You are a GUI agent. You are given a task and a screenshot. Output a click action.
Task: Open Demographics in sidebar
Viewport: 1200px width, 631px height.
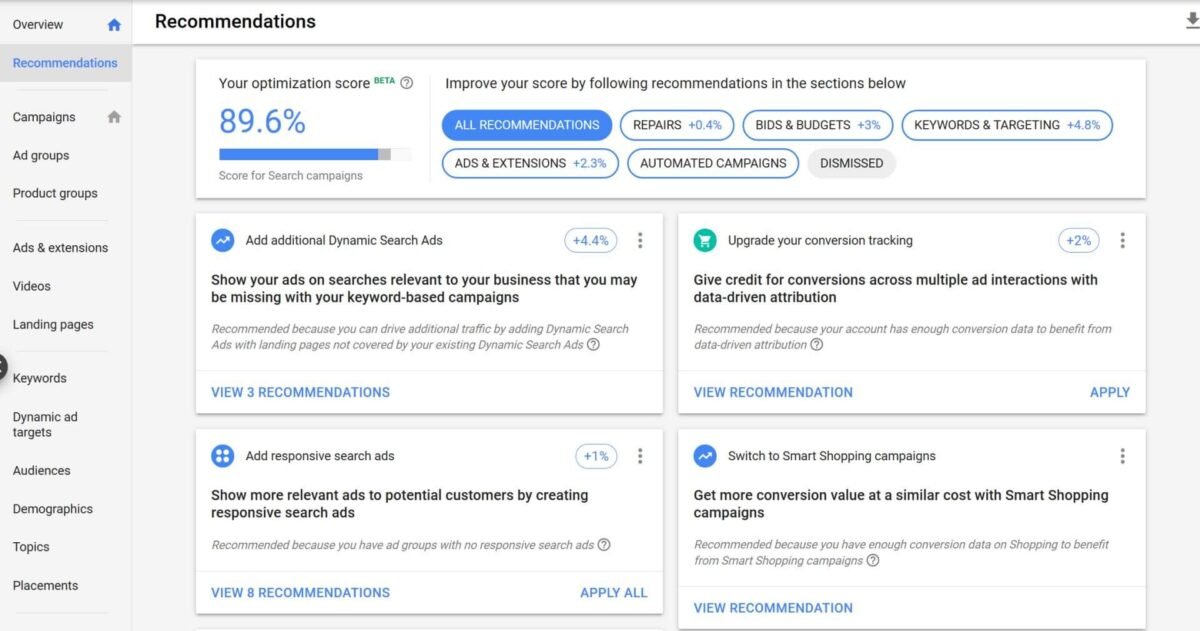click(x=52, y=509)
